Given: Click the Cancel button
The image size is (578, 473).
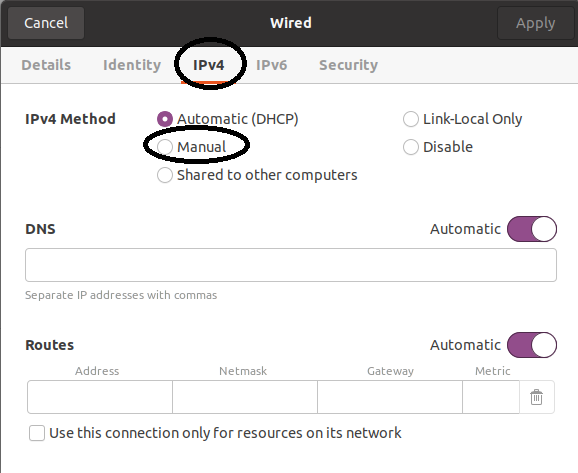Looking at the screenshot, I should 46,23.
